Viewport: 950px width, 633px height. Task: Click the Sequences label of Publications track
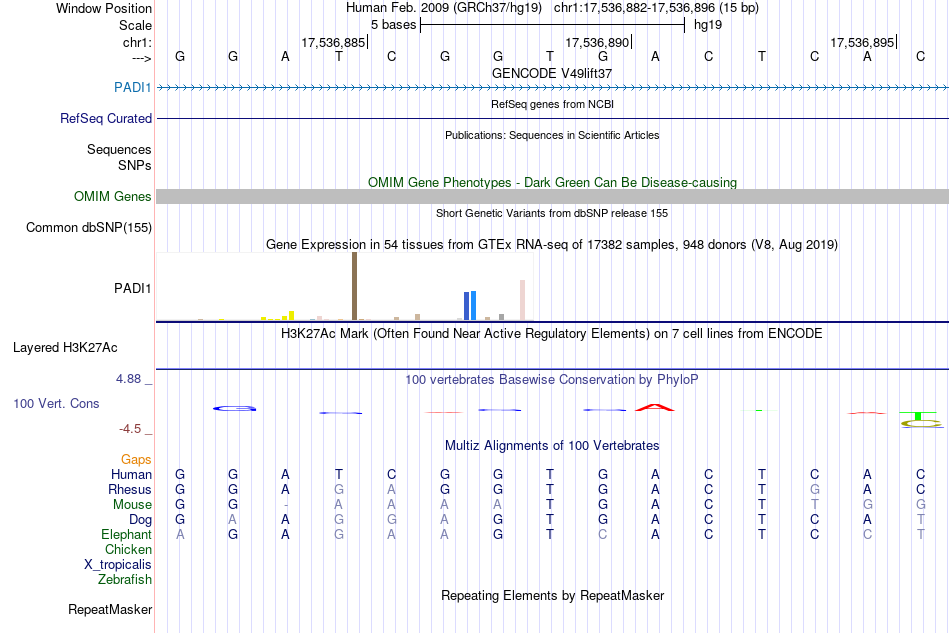[x=119, y=149]
